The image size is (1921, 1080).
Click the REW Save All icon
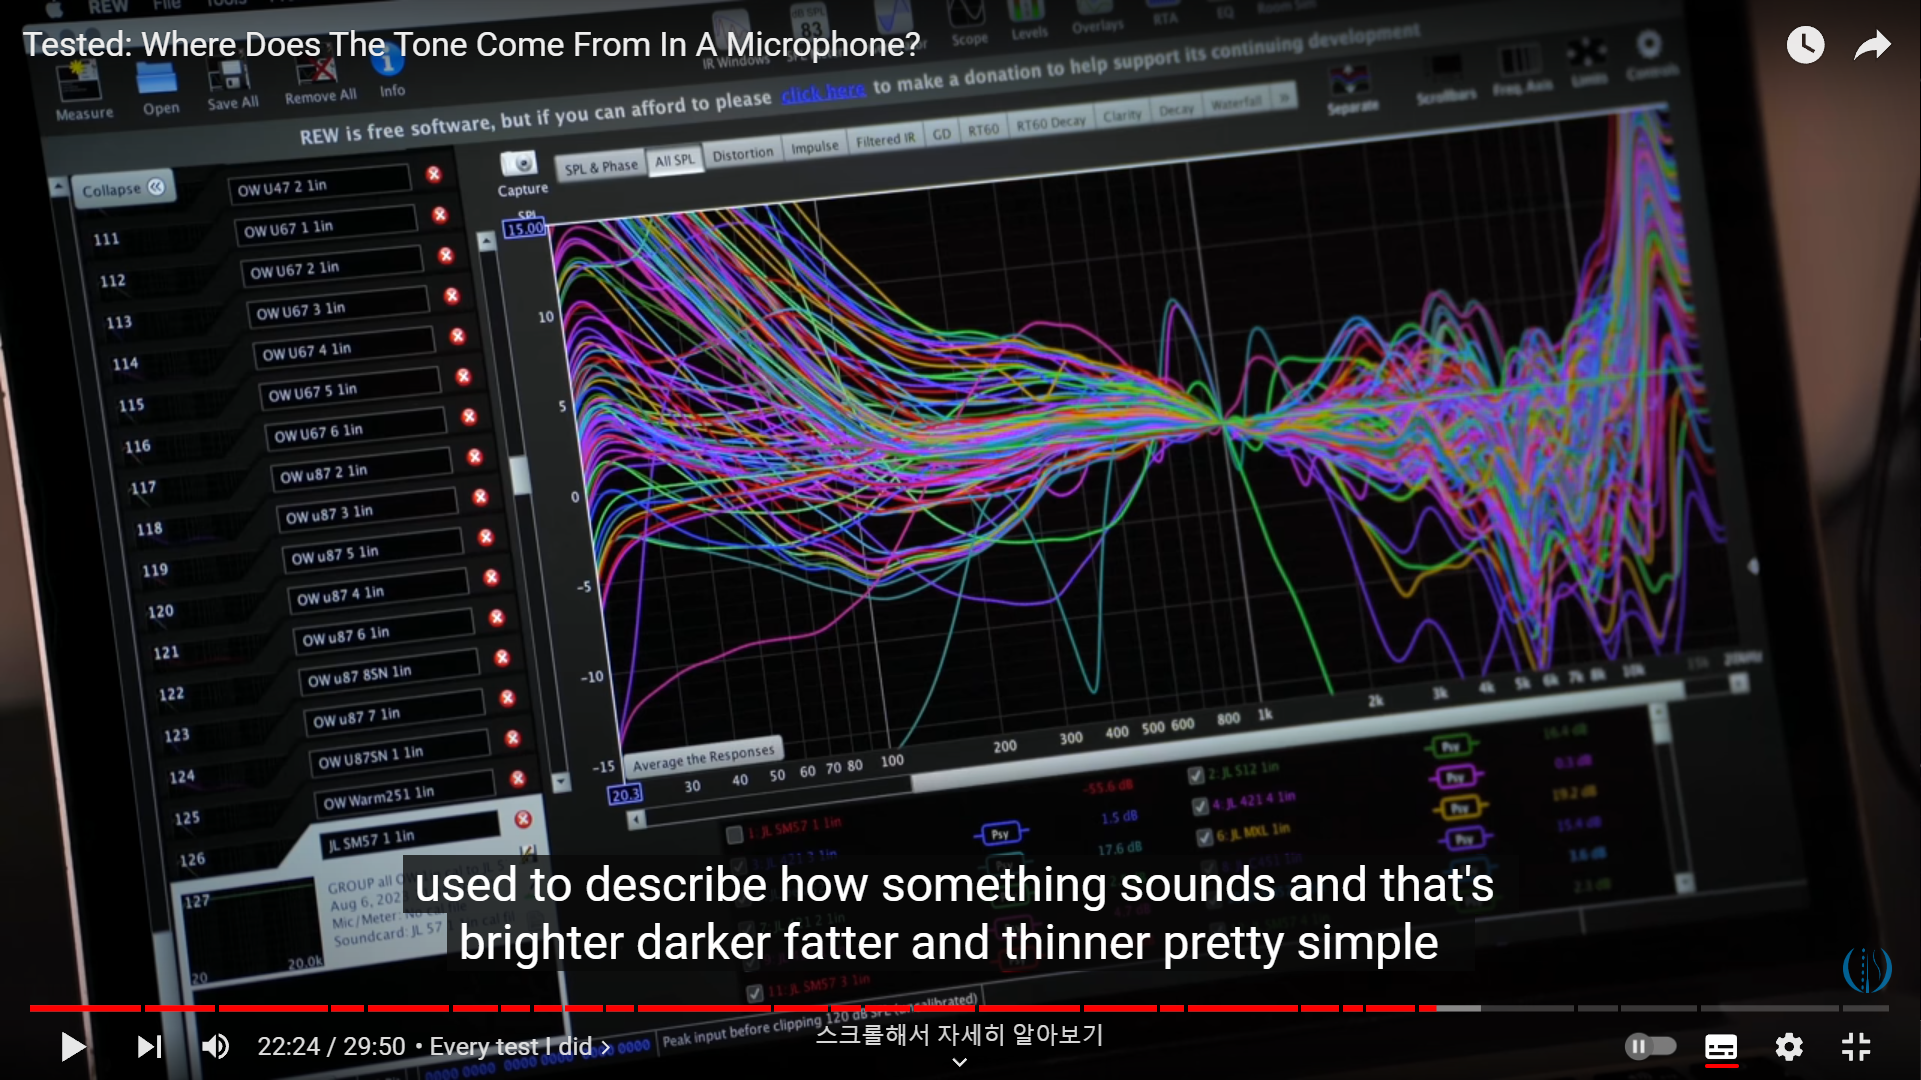[x=232, y=84]
